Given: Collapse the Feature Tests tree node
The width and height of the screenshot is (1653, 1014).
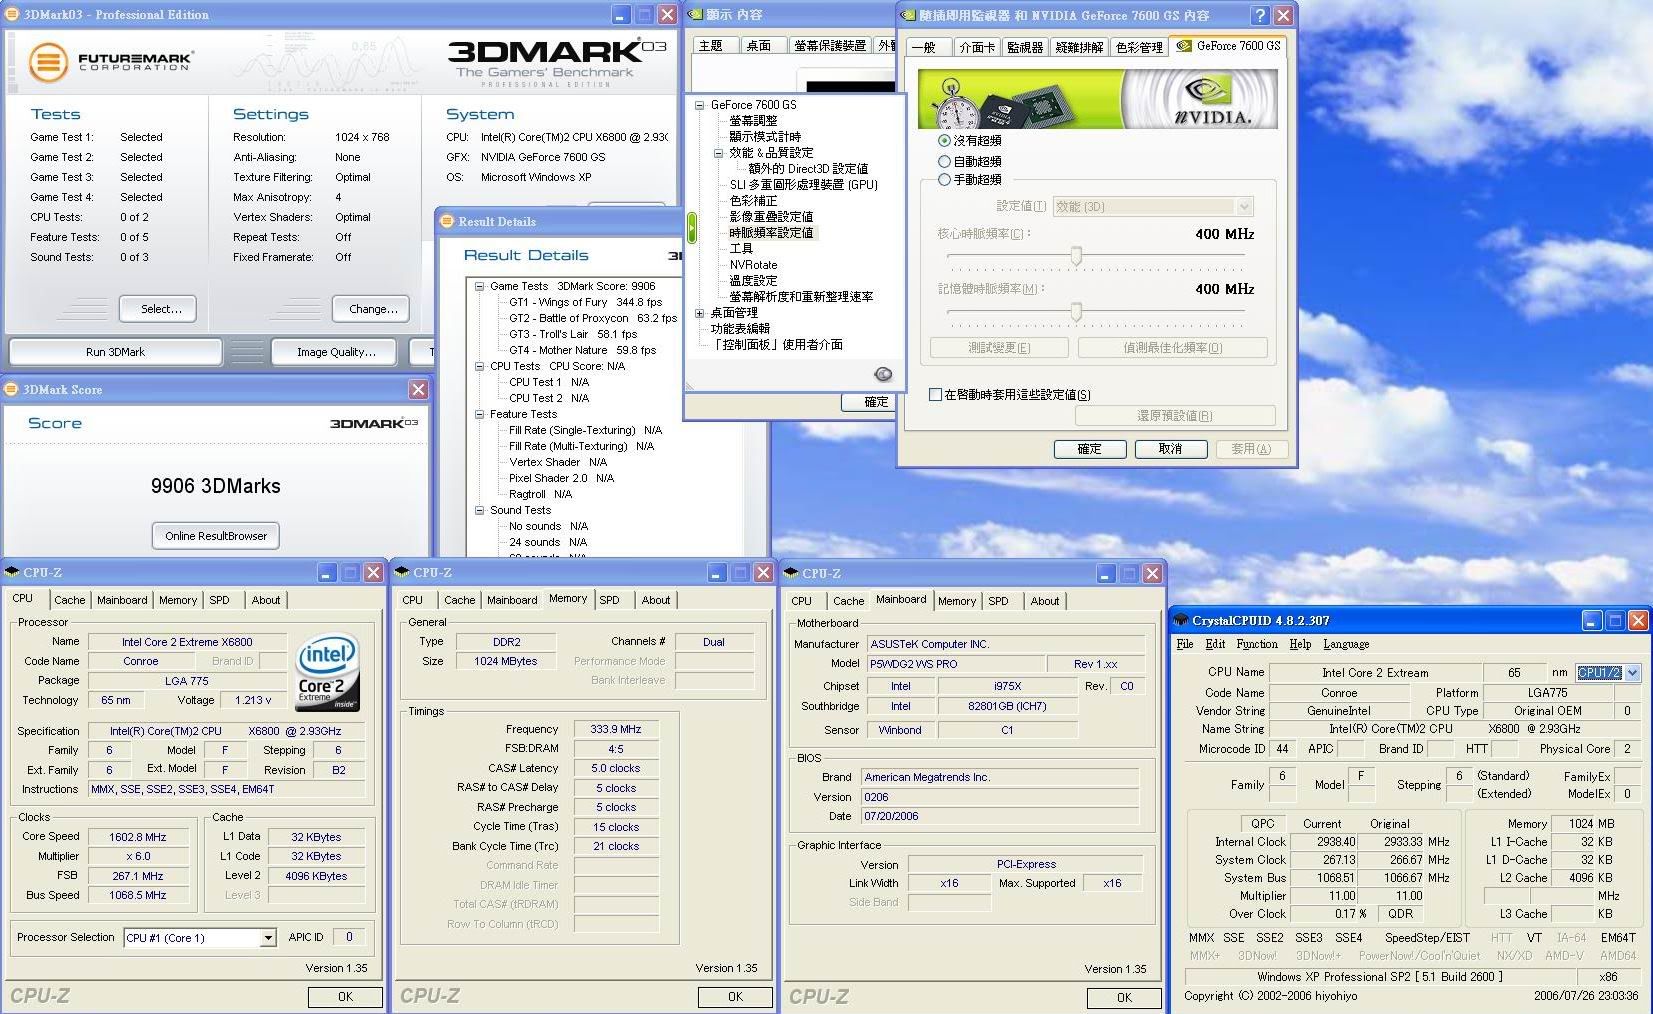Looking at the screenshot, I should click(480, 414).
